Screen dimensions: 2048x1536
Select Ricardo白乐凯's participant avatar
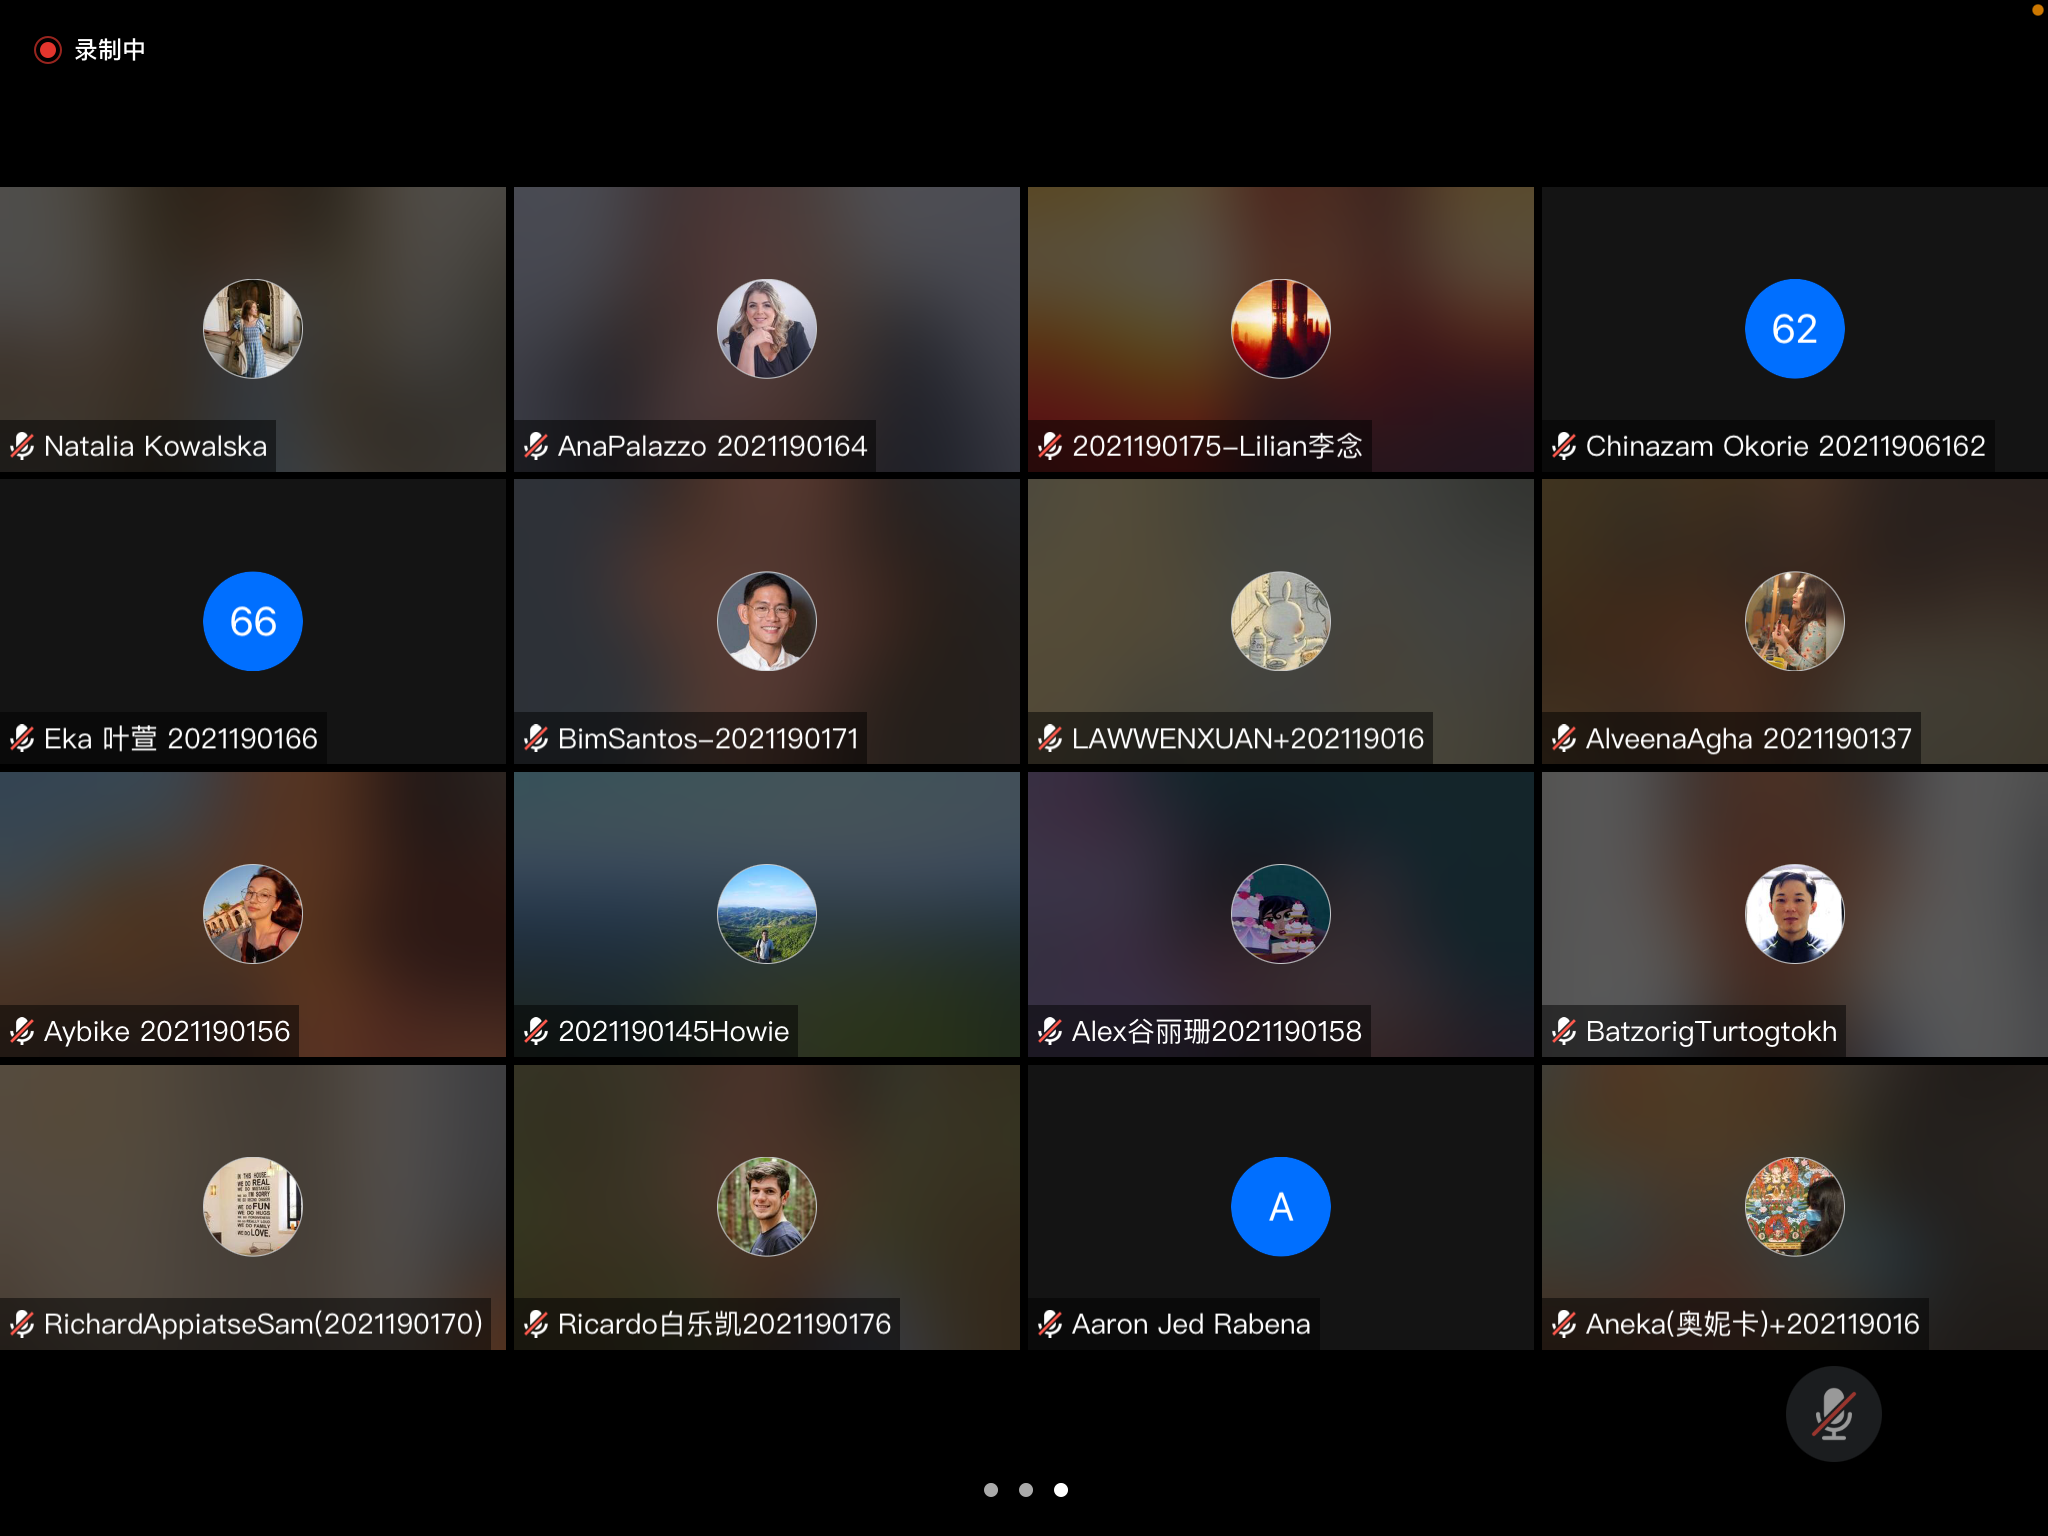(767, 1207)
